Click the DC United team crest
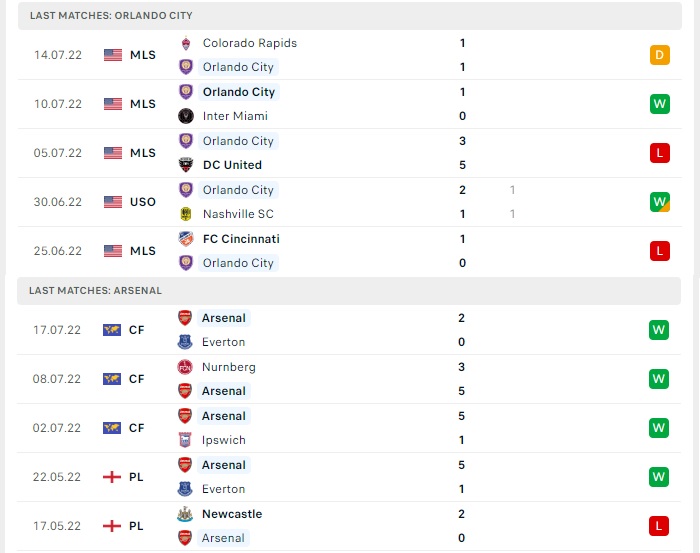The height and width of the screenshot is (553, 700). tap(186, 165)
